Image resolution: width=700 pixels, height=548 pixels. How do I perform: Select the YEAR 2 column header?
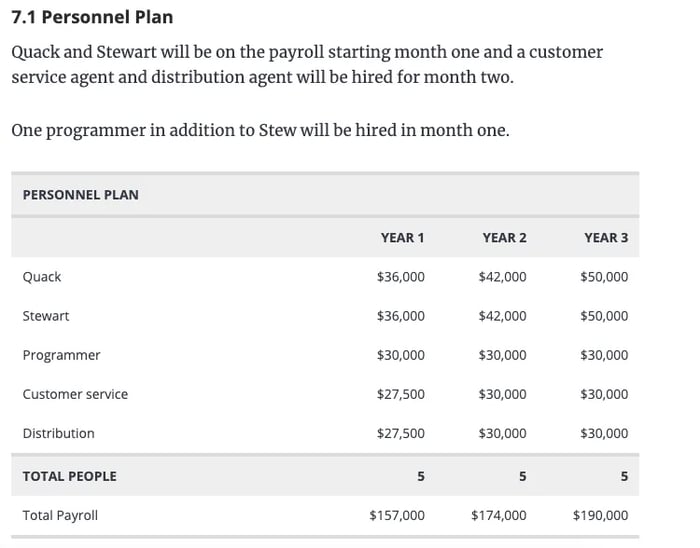(504, 237)
